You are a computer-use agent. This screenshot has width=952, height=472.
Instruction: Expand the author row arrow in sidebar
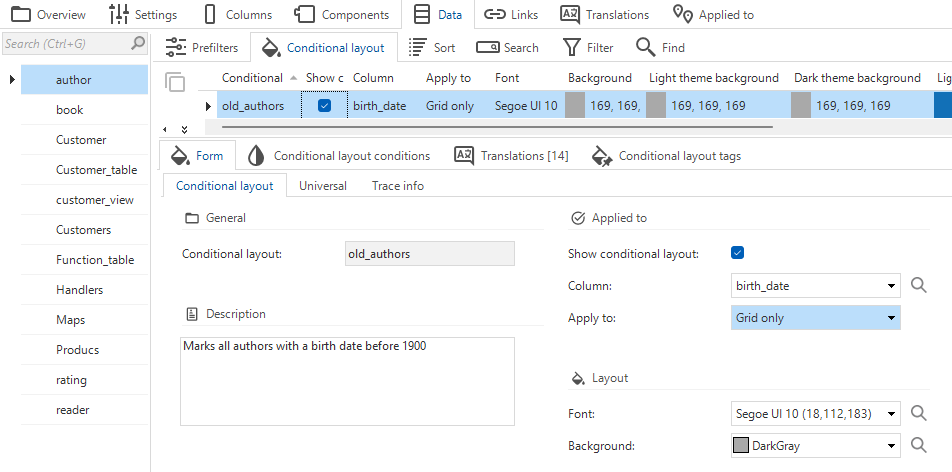point(12,80)
